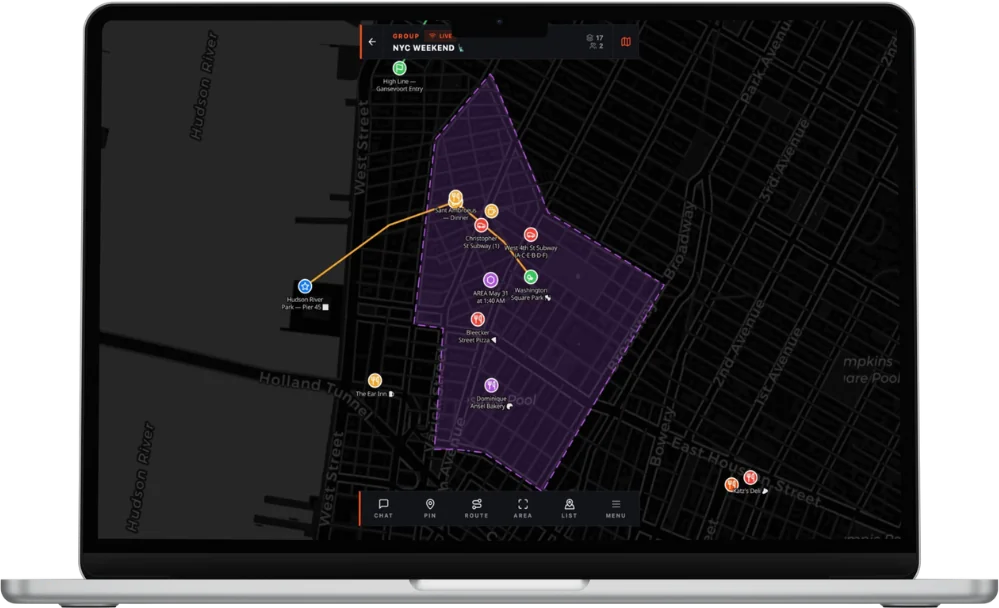
Task: Select the Bleecker Street Pizza pin
Action: [x=477, y=319]
